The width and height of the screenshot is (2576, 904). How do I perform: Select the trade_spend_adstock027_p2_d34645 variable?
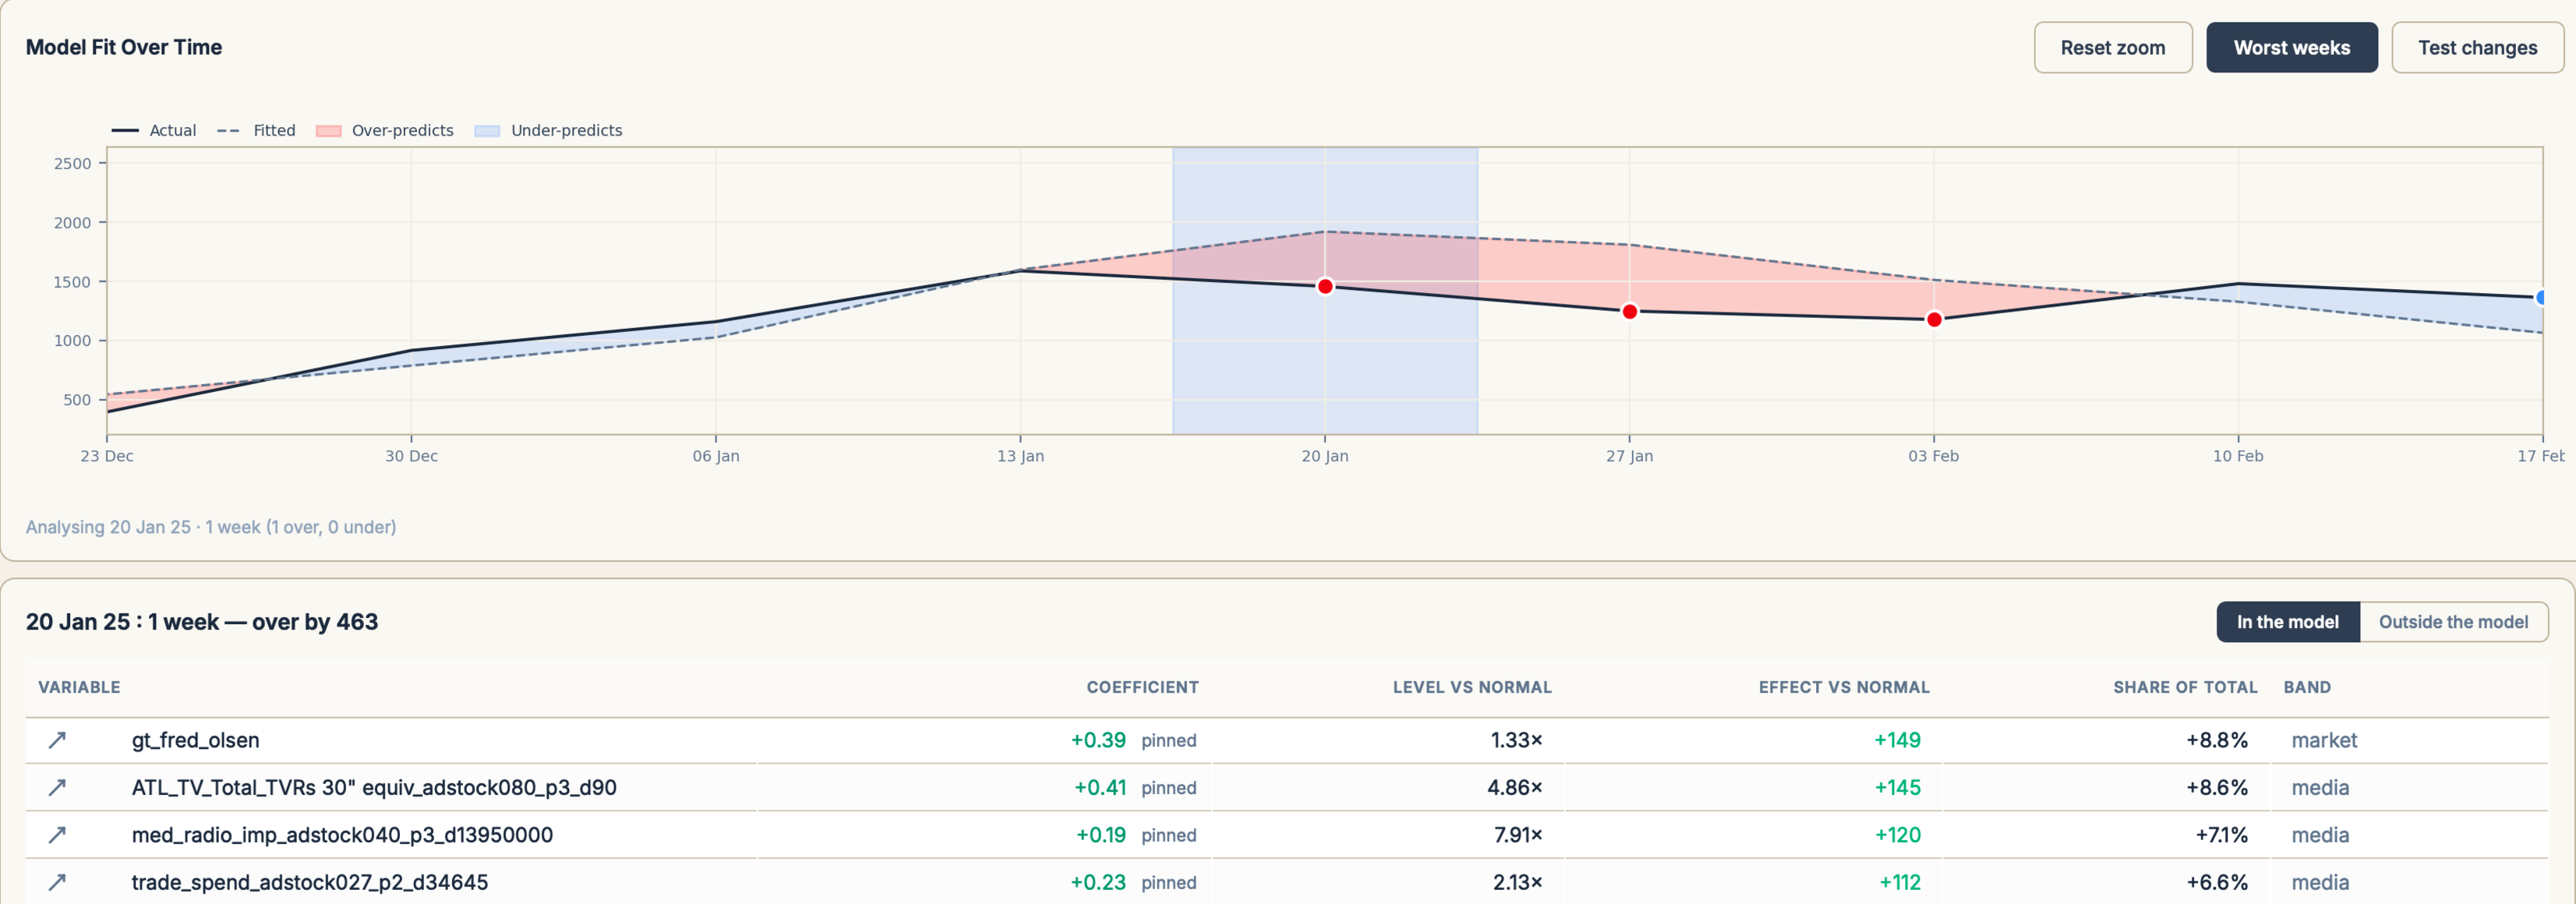click(310, 882)
